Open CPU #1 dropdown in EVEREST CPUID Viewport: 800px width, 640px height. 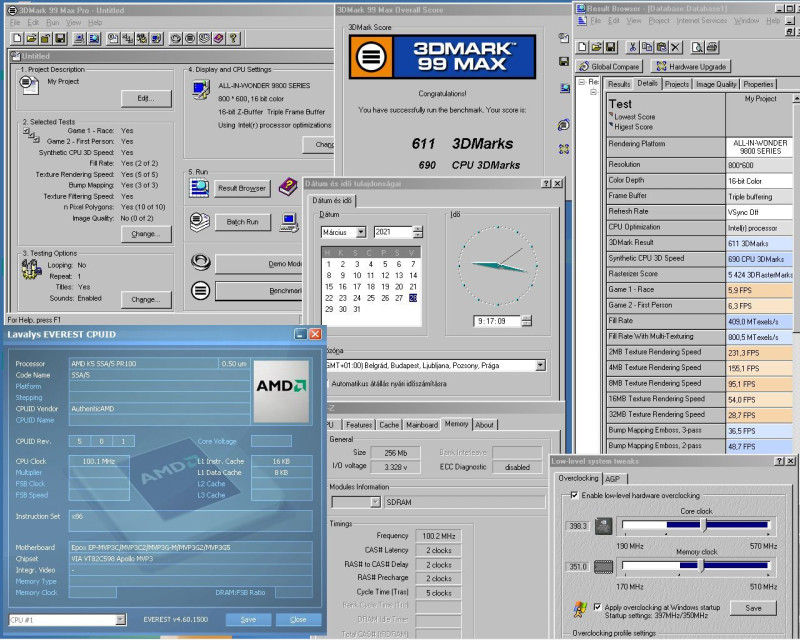120,620
